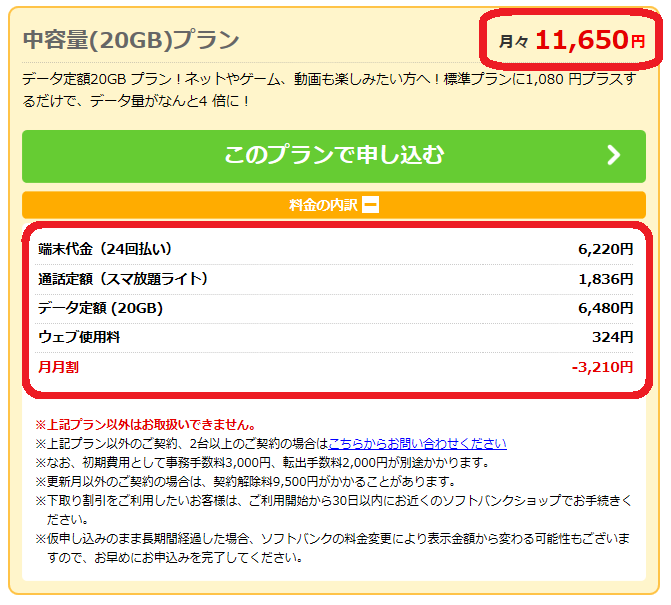The height and width of the screenshot is (605, 671).
Task: Collapse 料金の内訳 using the minus icon
Action: (x=370, y=206)
